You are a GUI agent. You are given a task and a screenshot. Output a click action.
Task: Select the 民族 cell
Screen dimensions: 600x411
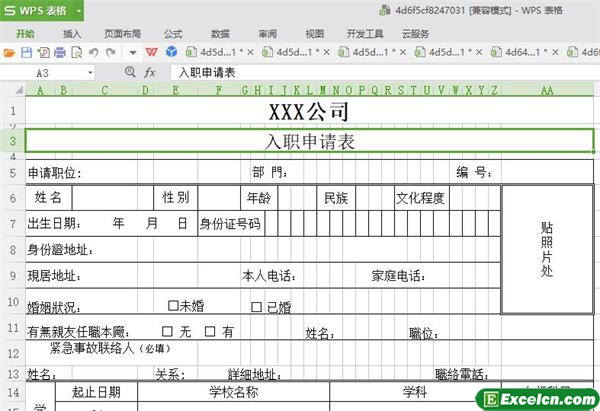[336, 198]
